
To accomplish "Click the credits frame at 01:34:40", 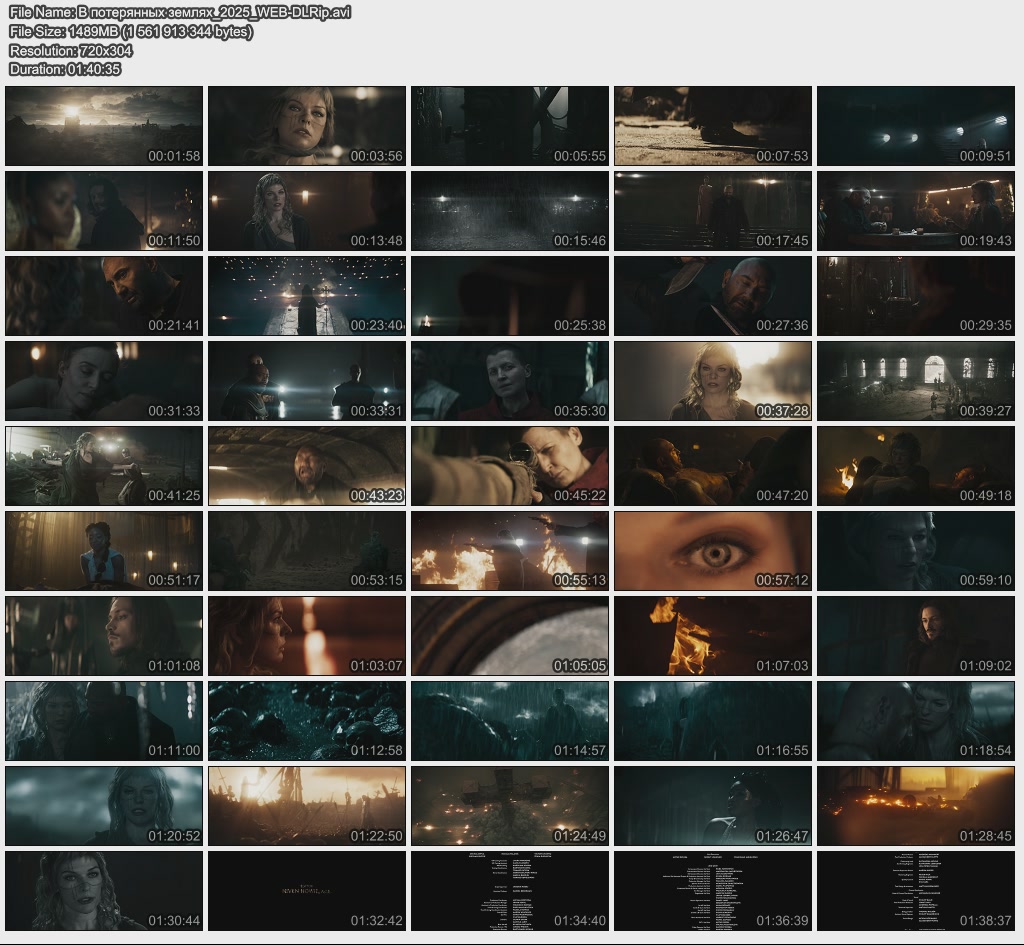I will tap(510, 891).
